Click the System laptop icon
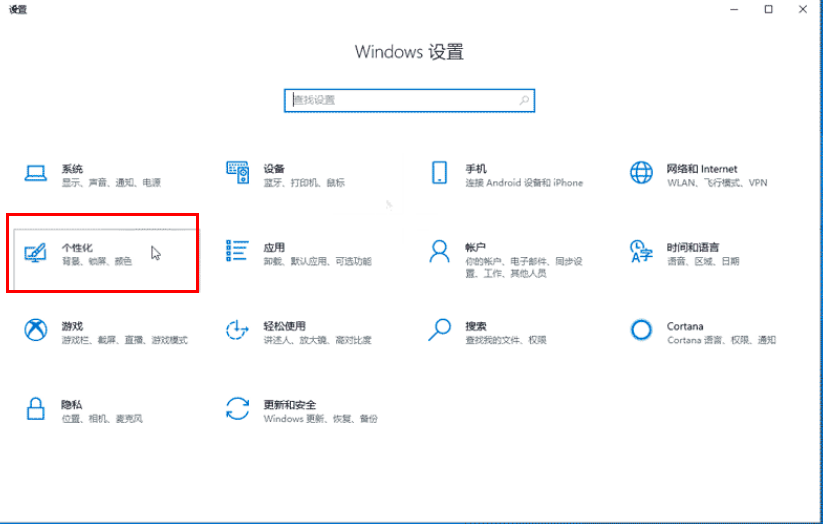Image resolution: width=823 pixels, height=524 pixels. [x=36, y=173]
